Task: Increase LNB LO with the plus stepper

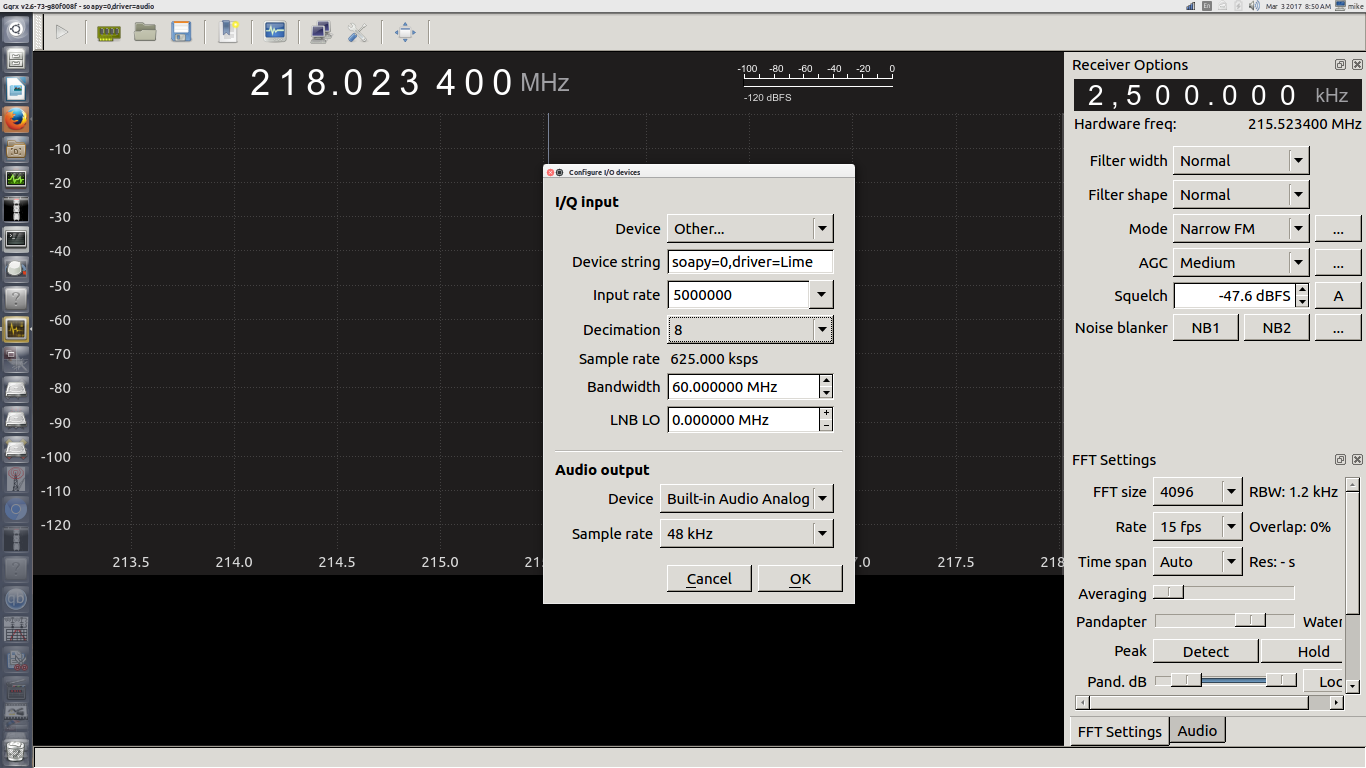Action: [826, 414]
